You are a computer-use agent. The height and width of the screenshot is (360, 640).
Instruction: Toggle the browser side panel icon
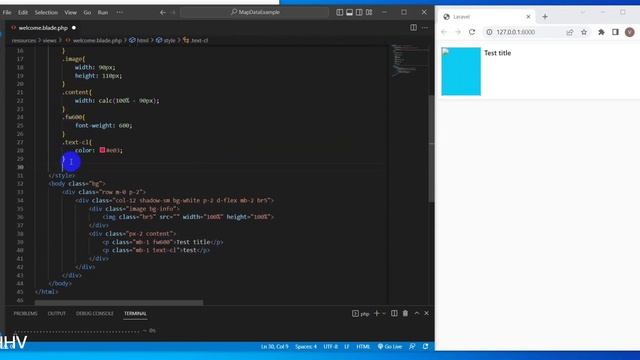point(616,32)
